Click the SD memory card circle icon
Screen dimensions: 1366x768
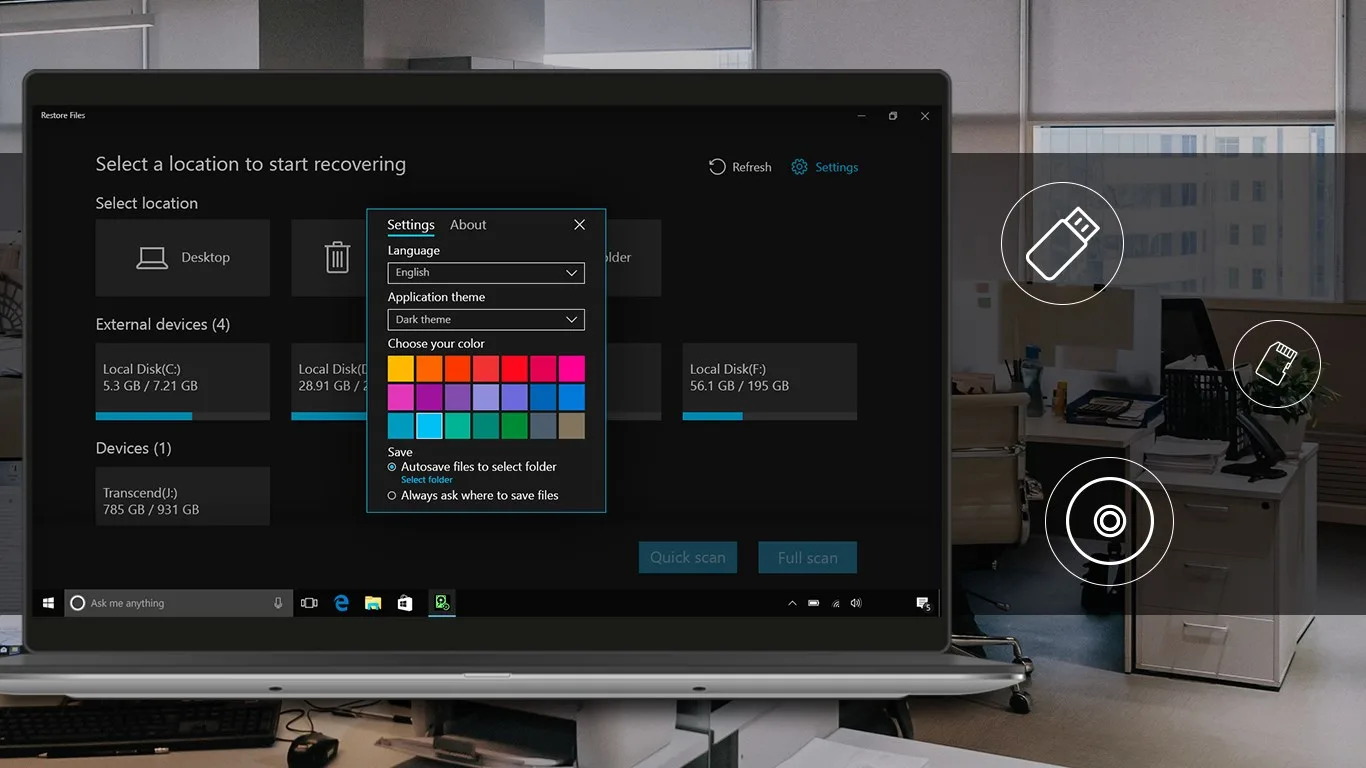click(1277, 363)
